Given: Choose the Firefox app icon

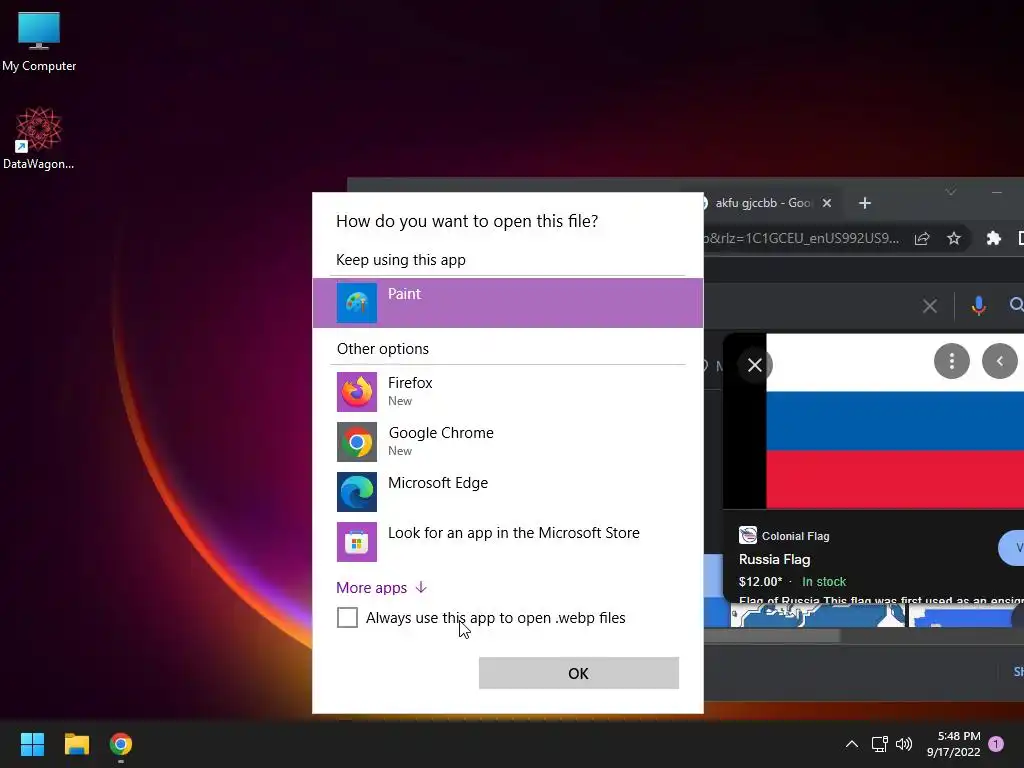Looking at the screenshot, I should [x=357, y=392].
